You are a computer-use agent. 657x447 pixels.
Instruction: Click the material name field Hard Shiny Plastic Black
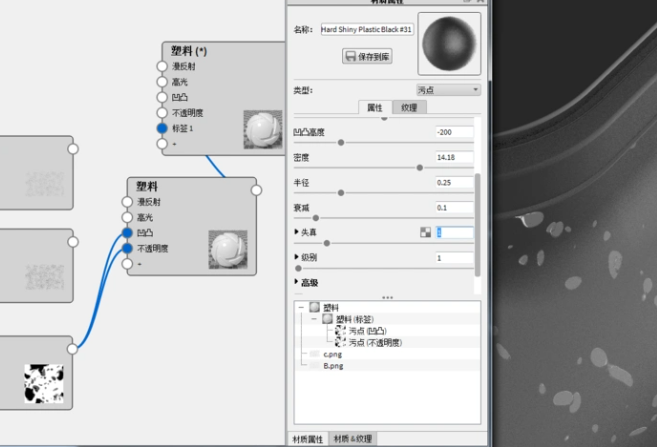[367, 29]
